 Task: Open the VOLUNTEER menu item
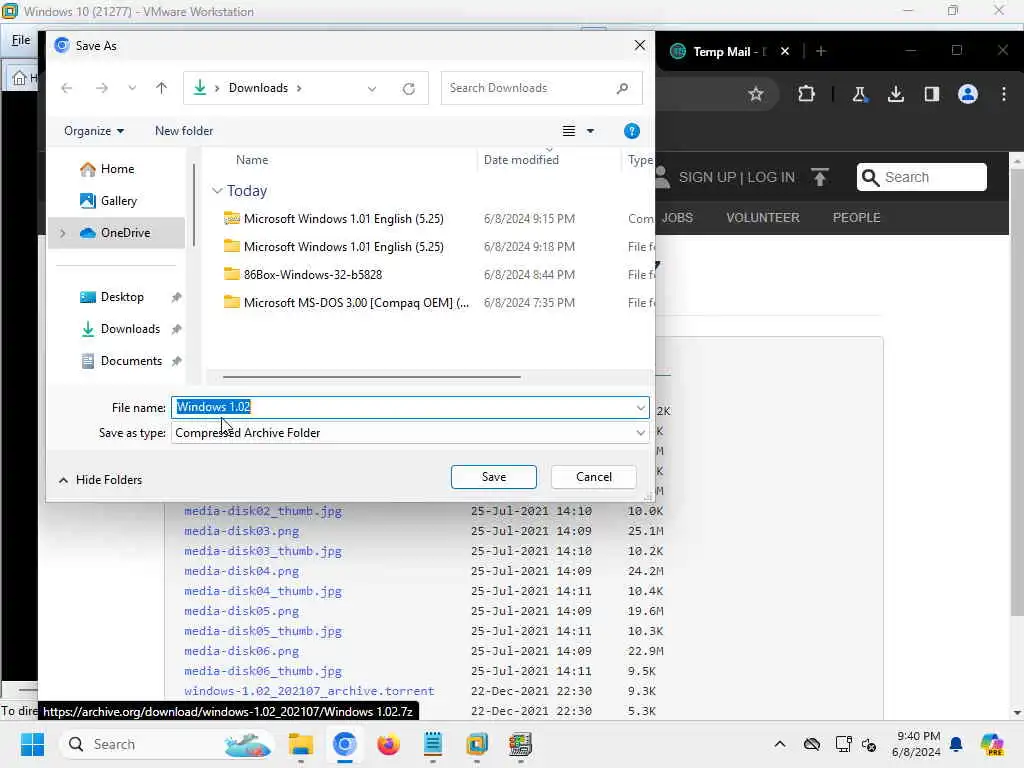point(763,218)
